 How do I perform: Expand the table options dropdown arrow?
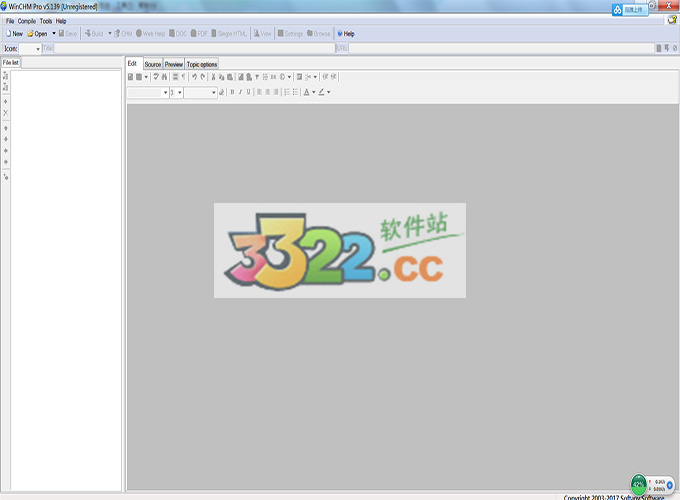click(315, 77)
